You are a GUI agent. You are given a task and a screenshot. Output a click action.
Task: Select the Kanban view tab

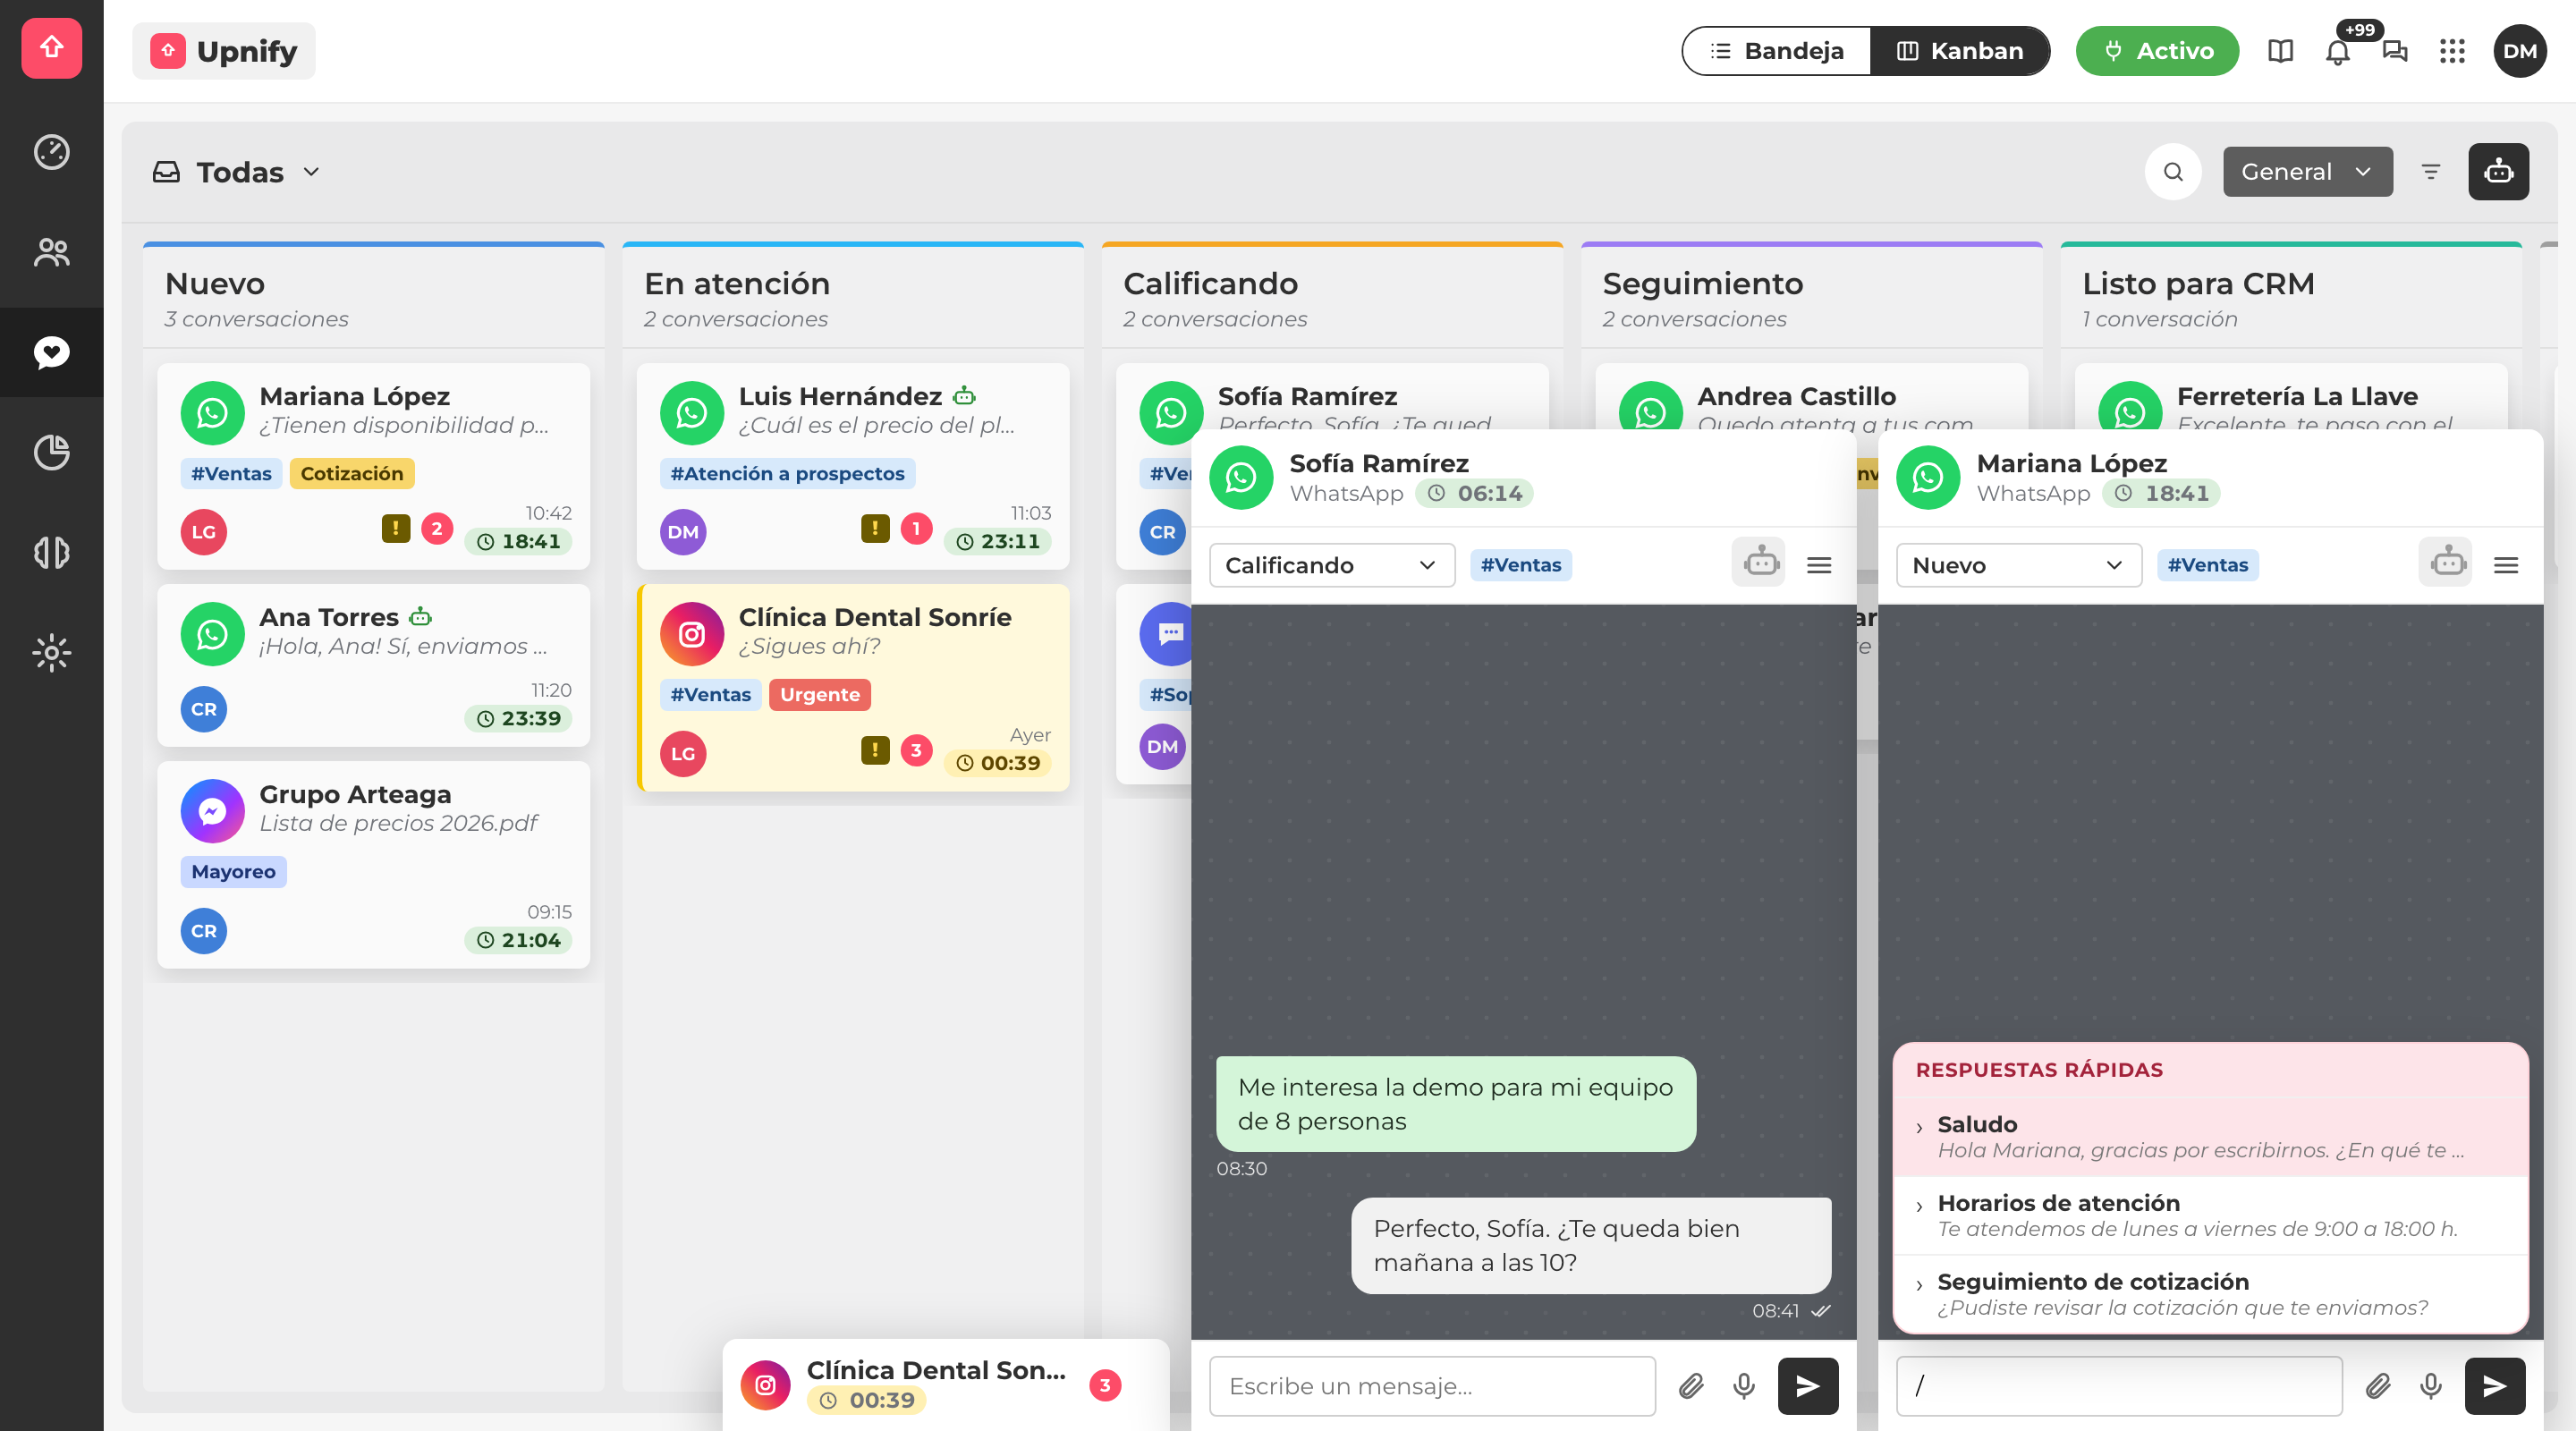click(1960, 51)
